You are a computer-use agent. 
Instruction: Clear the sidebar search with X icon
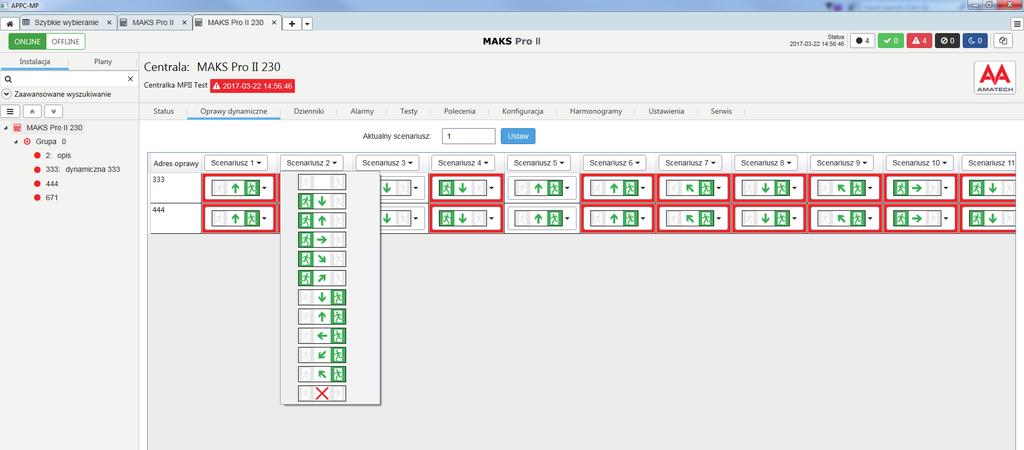click(x=130, y=78)
